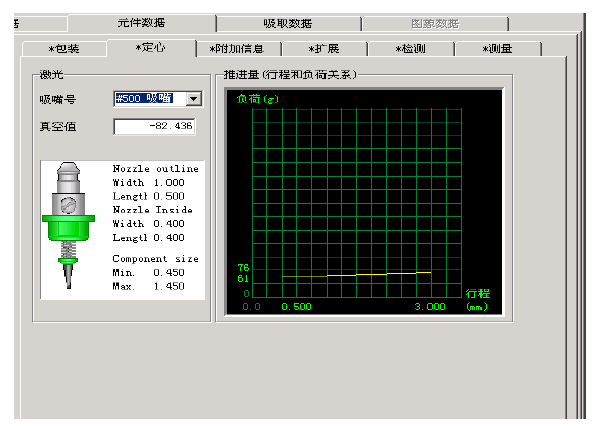Click the 负荷(g) axis label
600x426 pixels.
click(x=258, y=99)
